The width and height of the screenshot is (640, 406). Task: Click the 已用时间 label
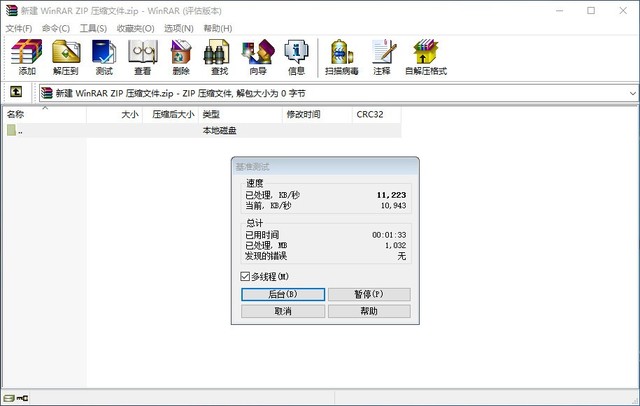(262, 235)
